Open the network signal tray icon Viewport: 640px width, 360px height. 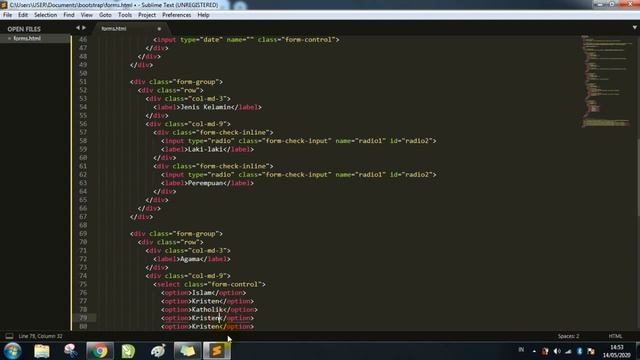point(568,351)
